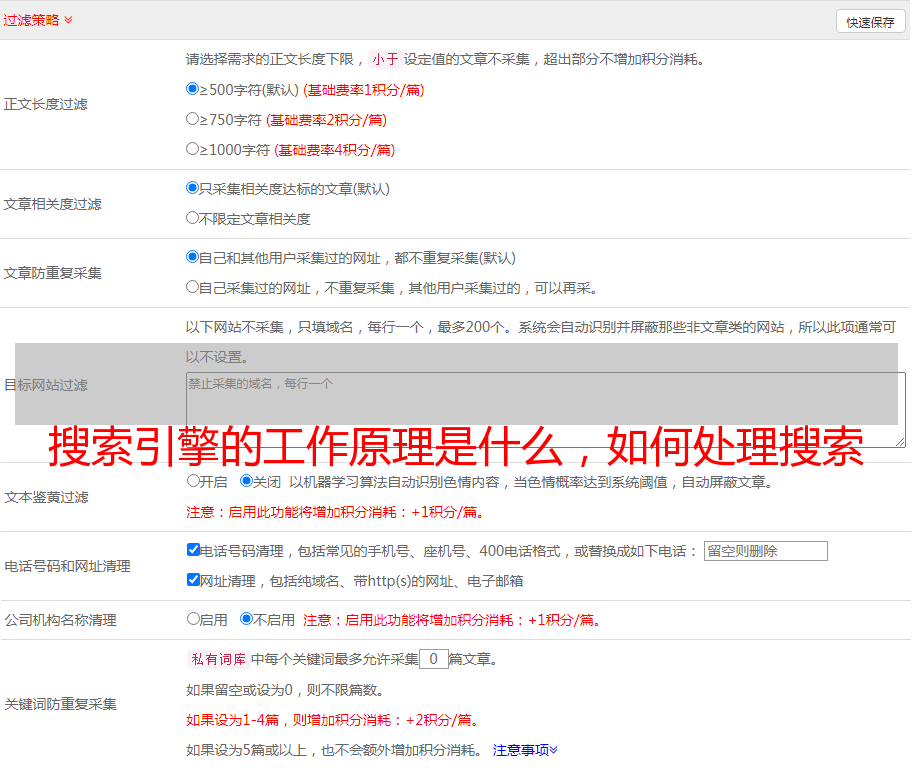Select 只采集相关度达标的文章 radio option
Image resolution: width=912 pixels, height=768 pixels.
[193, 188]
